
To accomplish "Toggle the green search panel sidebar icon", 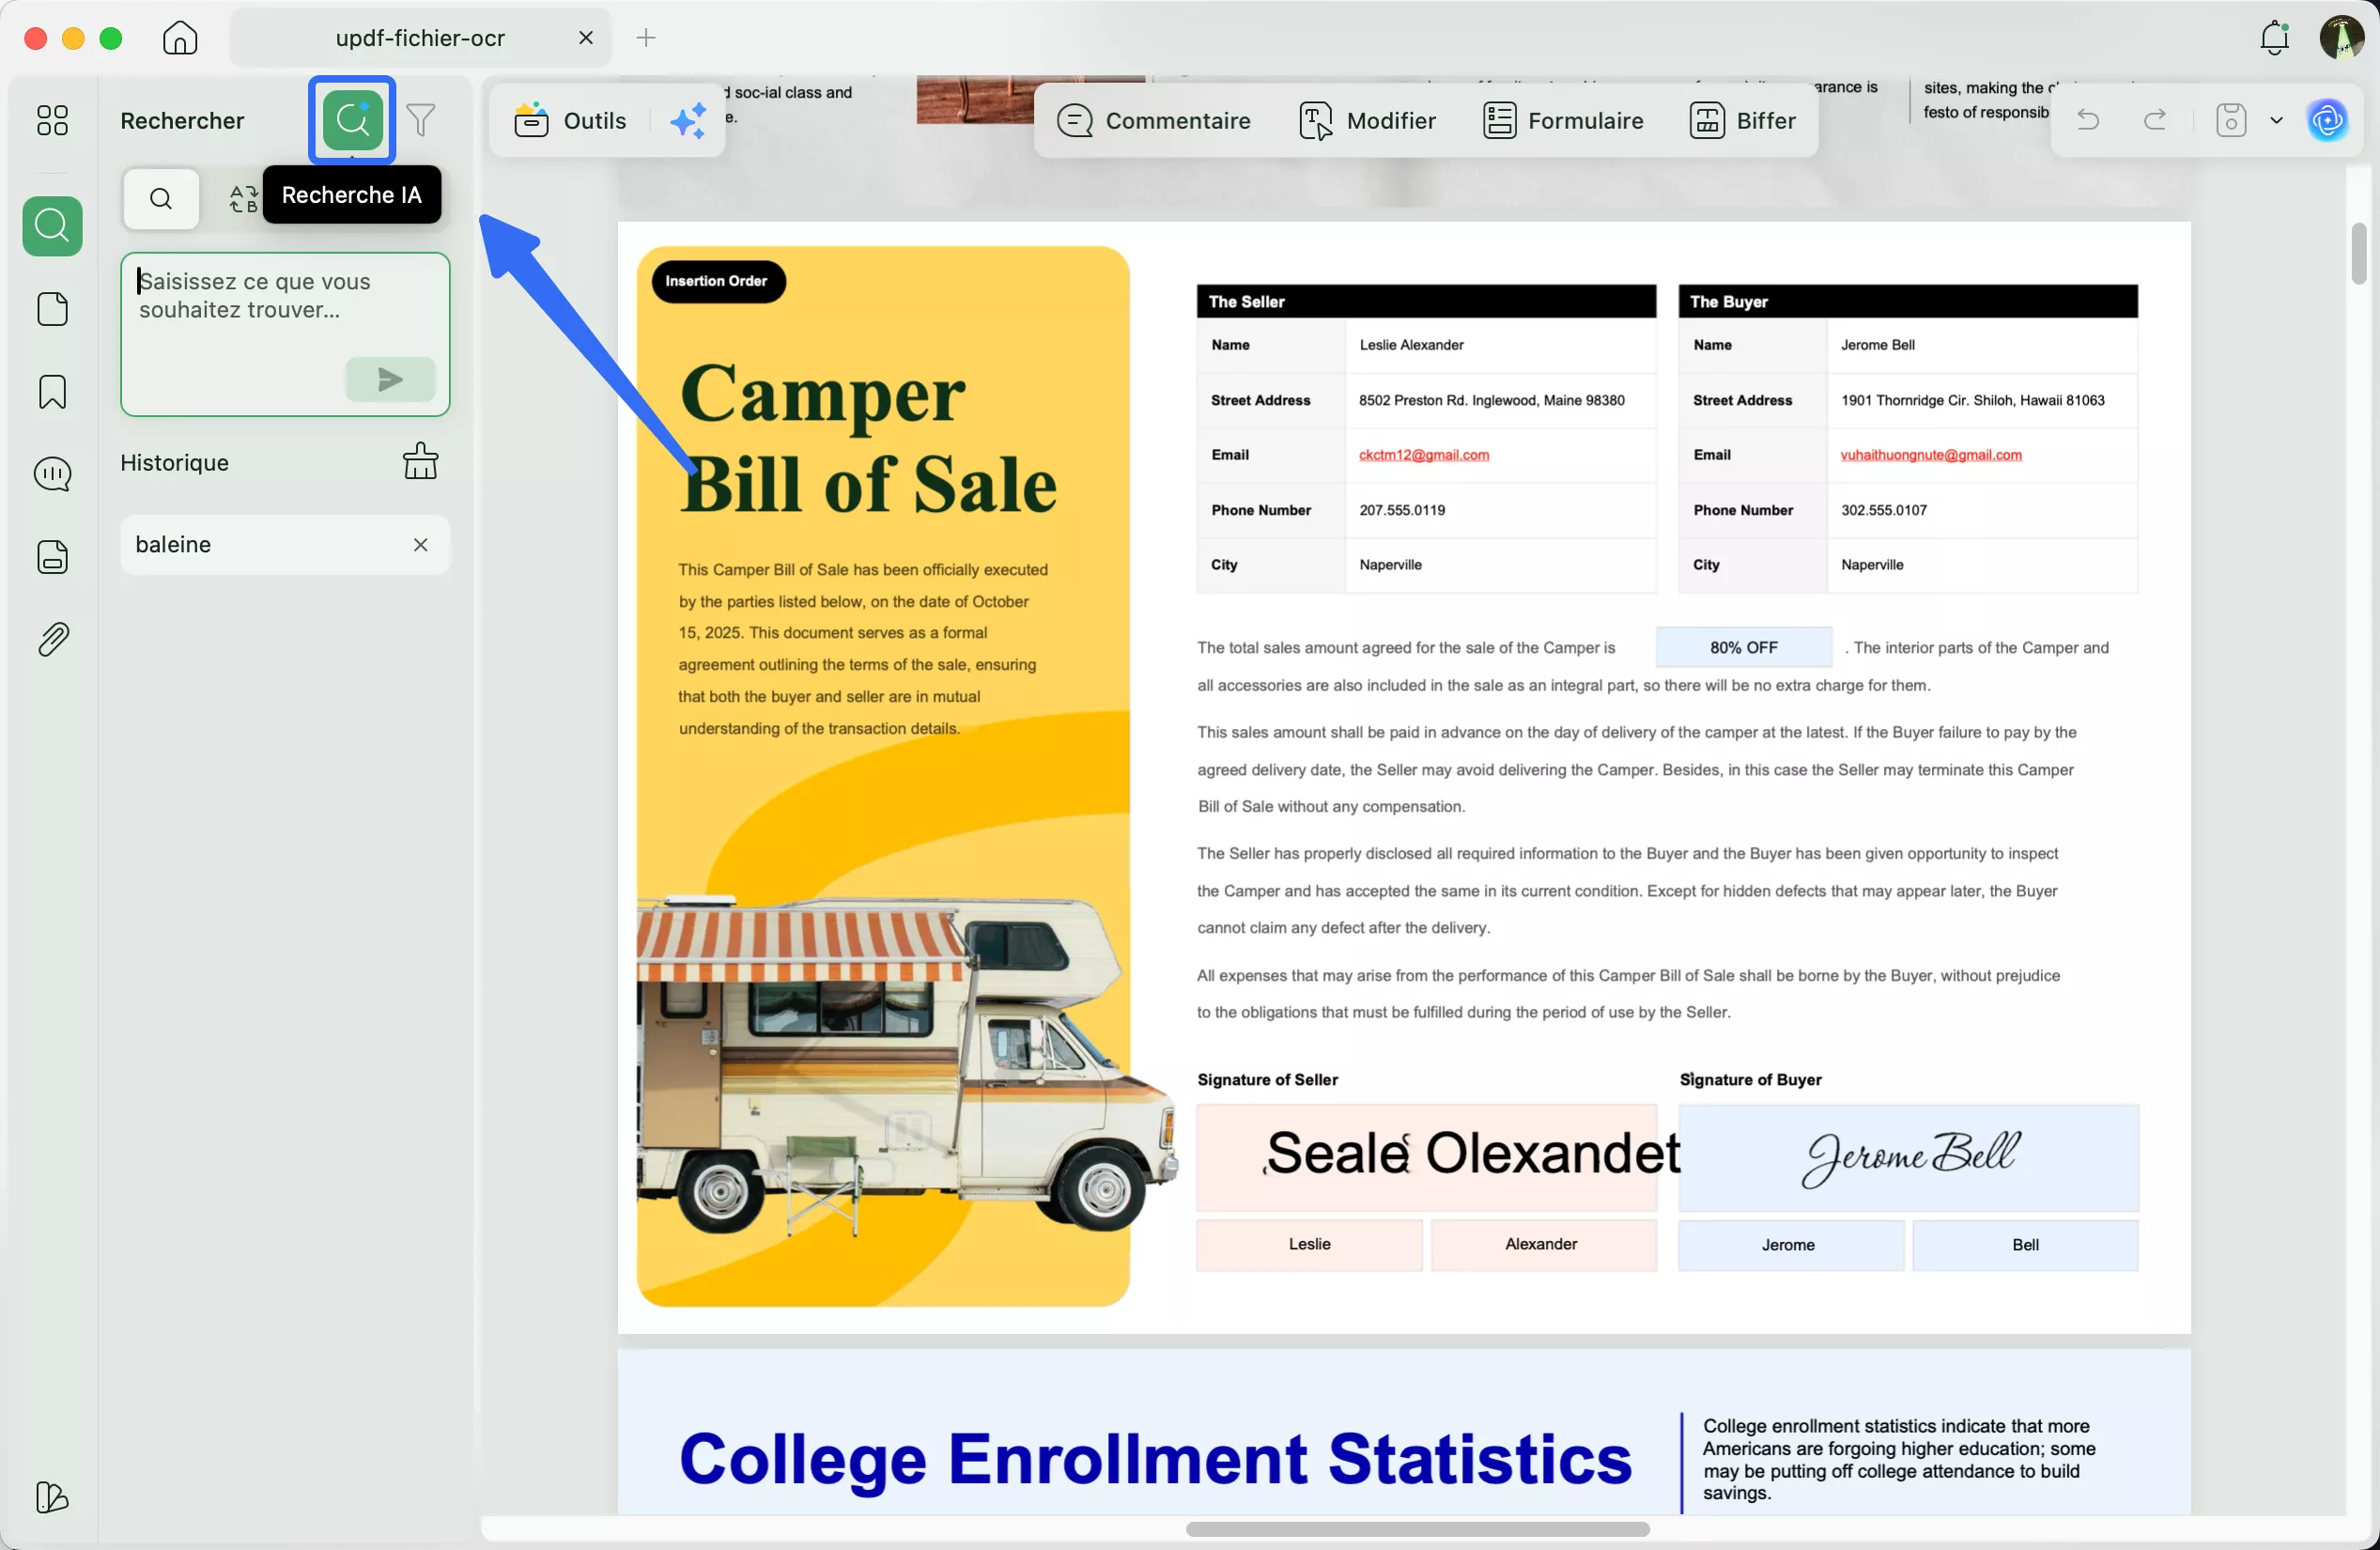I will 52,226.
